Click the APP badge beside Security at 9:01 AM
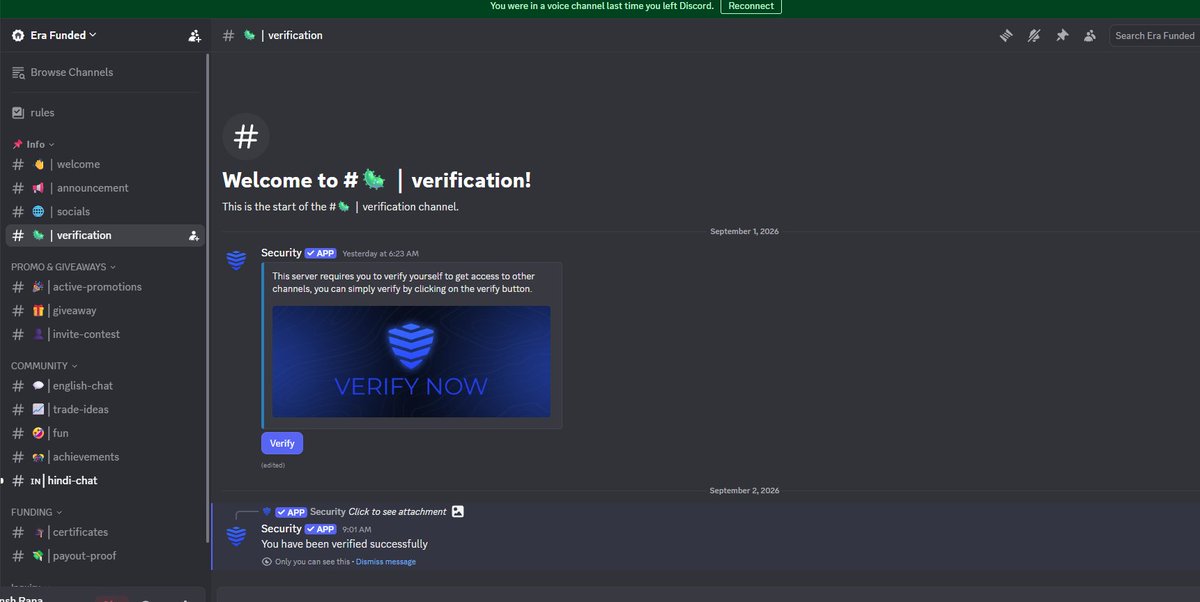 tap(321, 529)
